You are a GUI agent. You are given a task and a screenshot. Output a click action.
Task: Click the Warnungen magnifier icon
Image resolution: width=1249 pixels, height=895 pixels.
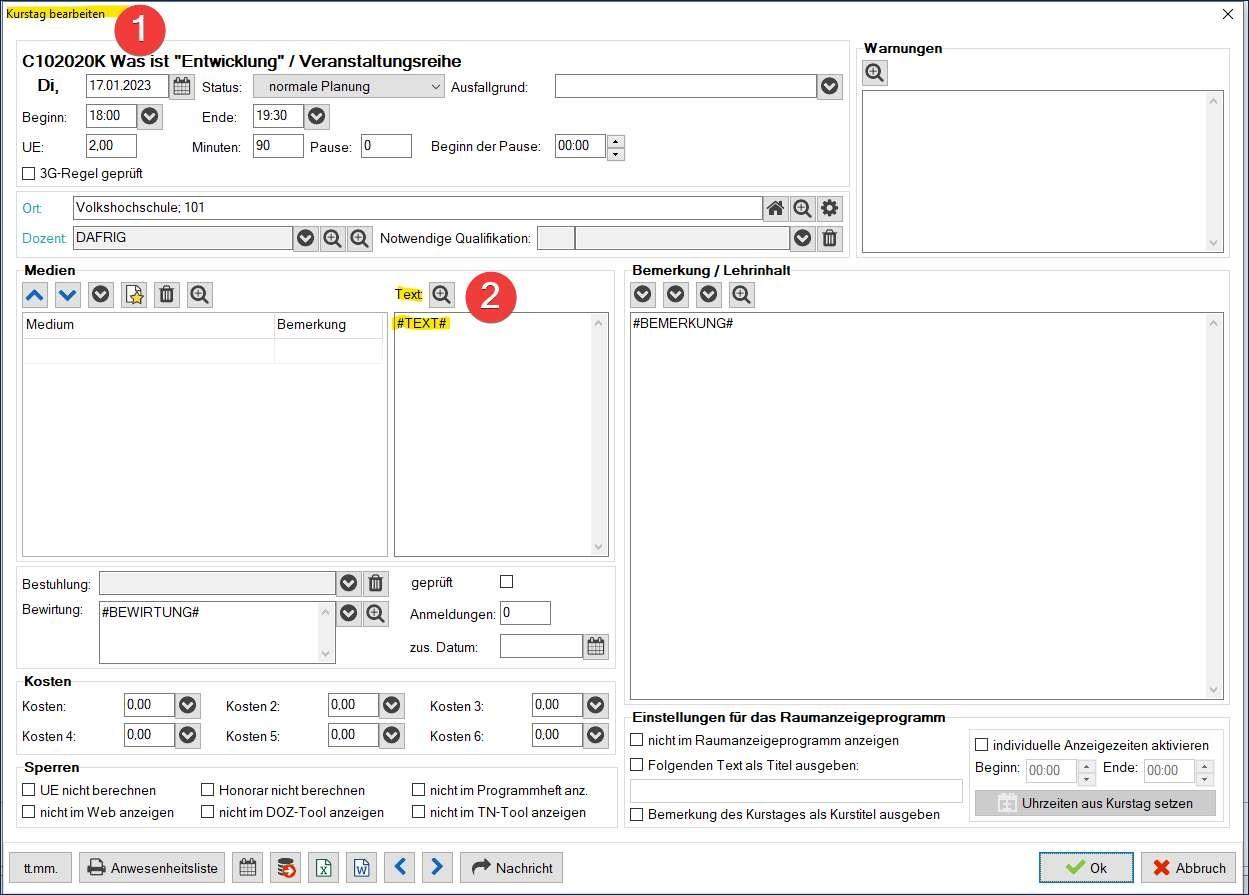tap(875, 73)
